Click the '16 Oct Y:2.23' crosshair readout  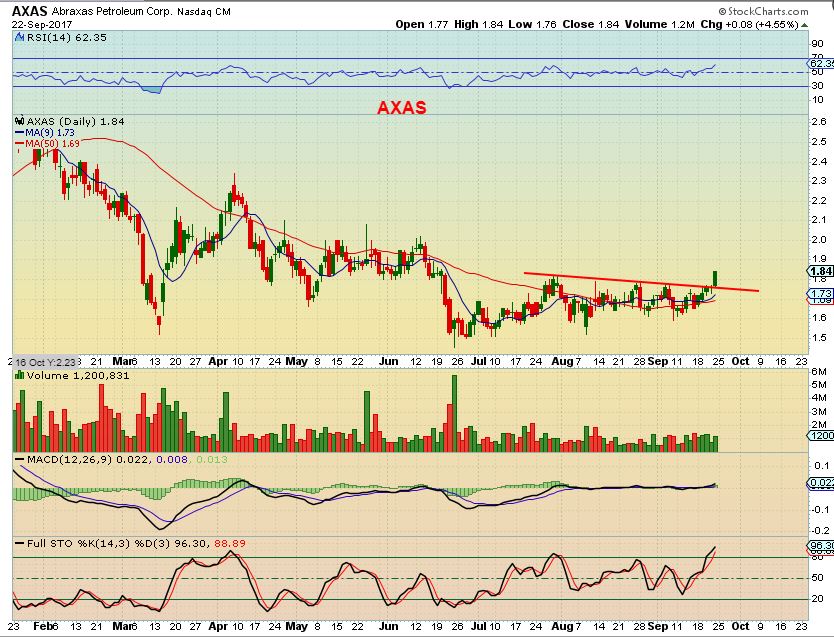point(45,362)
